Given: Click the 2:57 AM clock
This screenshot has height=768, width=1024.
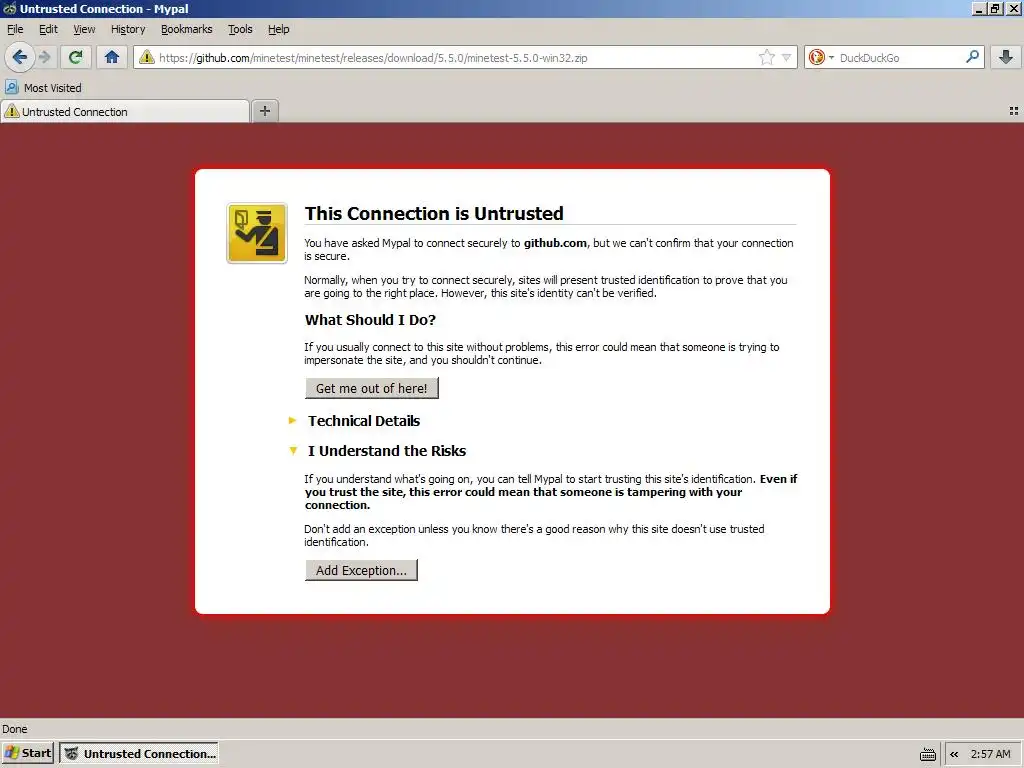Looking at the screenshot, I should pos(990,754).
